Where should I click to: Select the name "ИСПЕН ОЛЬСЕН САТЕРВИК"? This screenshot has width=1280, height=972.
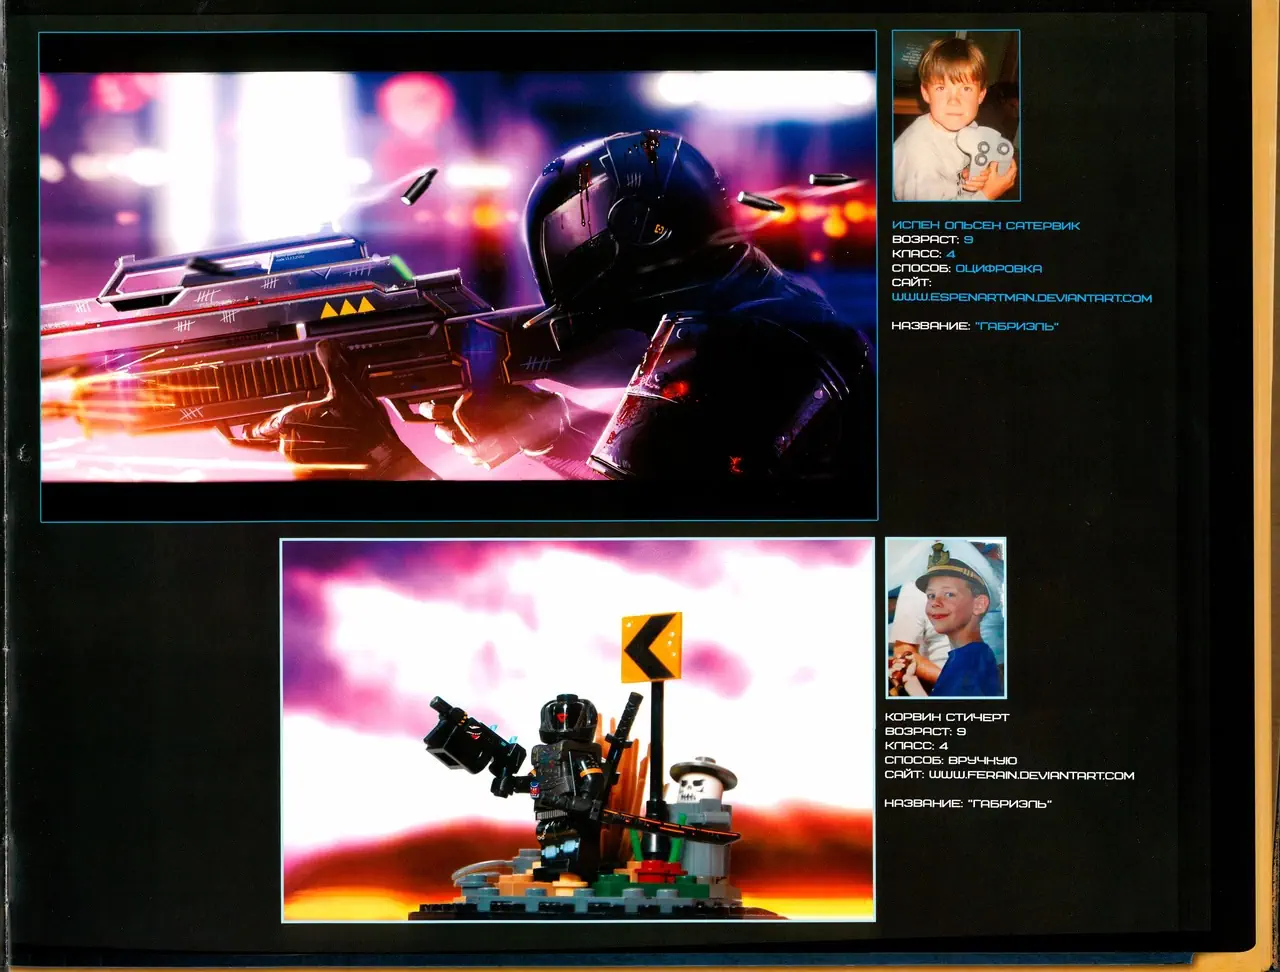point(985,226)
